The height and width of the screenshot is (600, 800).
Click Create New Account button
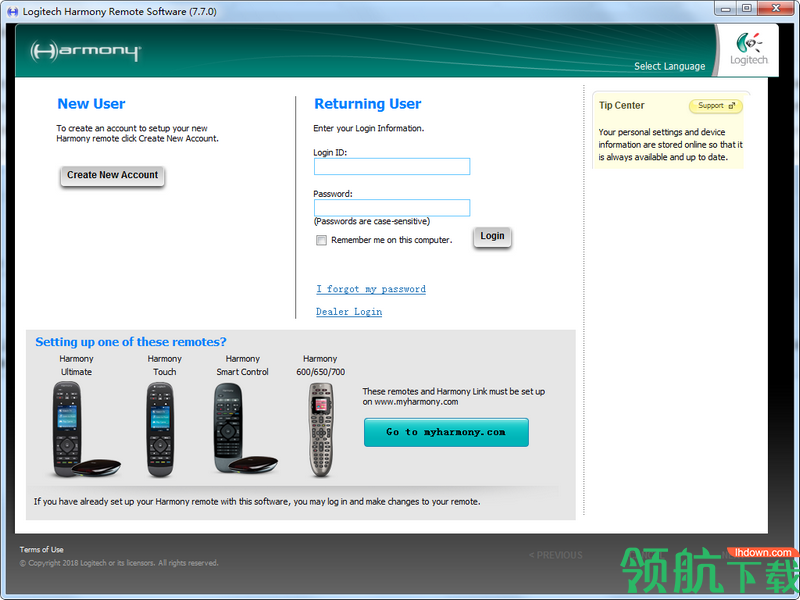click(112, 175)
